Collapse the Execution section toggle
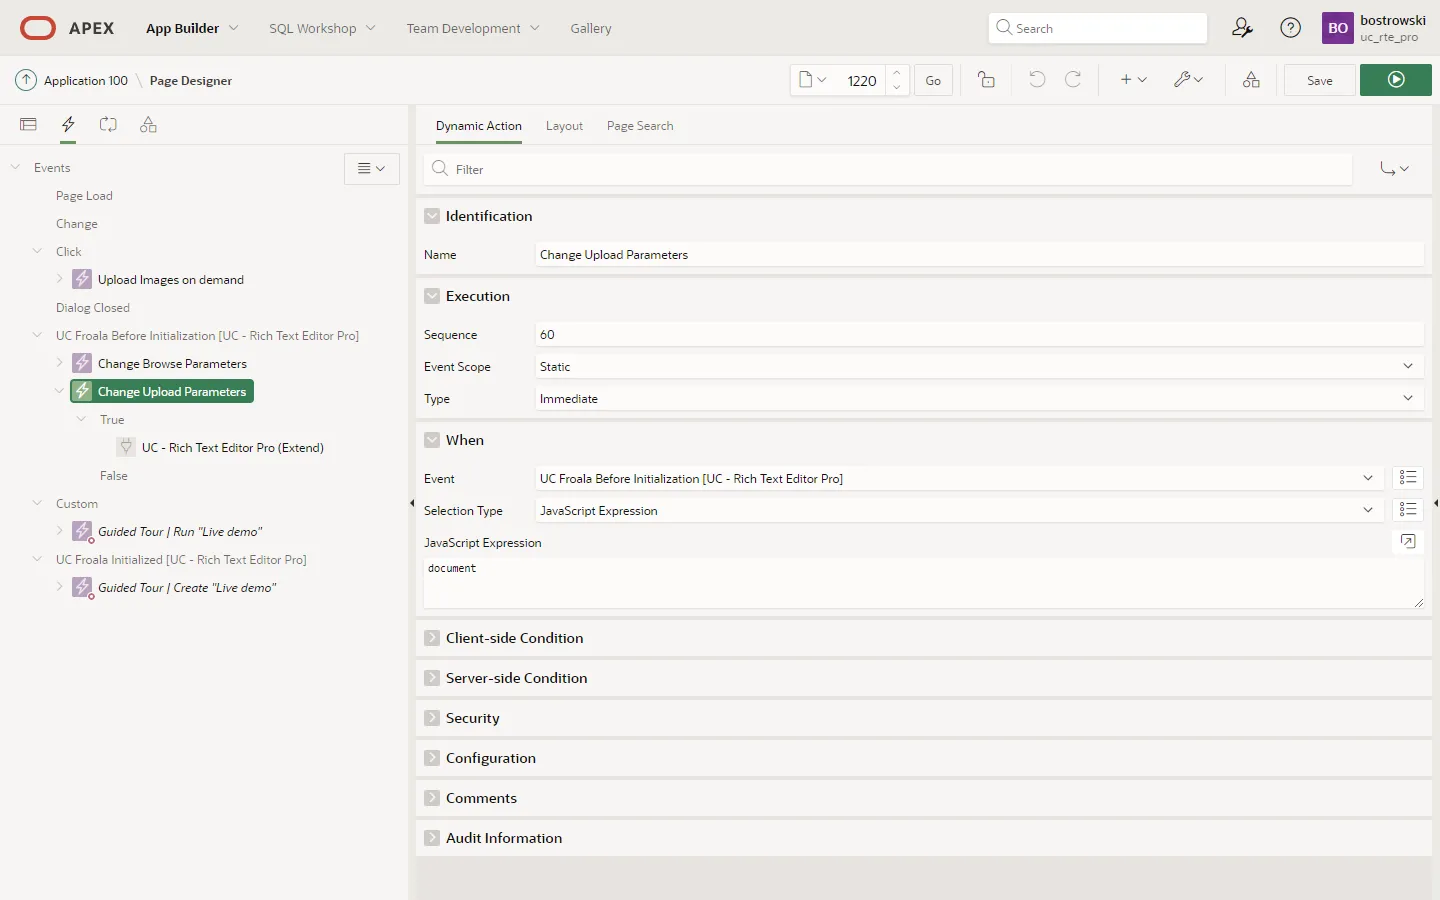1440x900 pixels. pos(432,296)
